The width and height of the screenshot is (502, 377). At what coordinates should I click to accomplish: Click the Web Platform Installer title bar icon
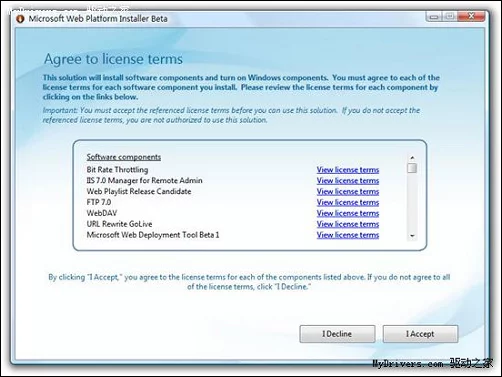point(20,19)
